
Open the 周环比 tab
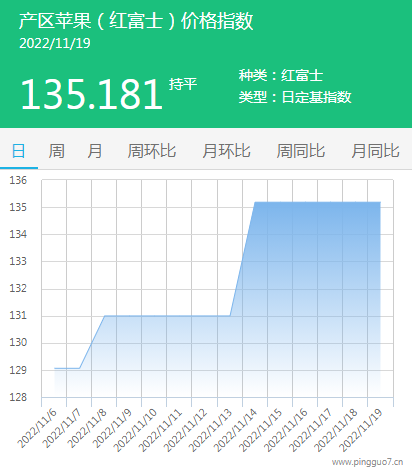(x=152, y=151)
